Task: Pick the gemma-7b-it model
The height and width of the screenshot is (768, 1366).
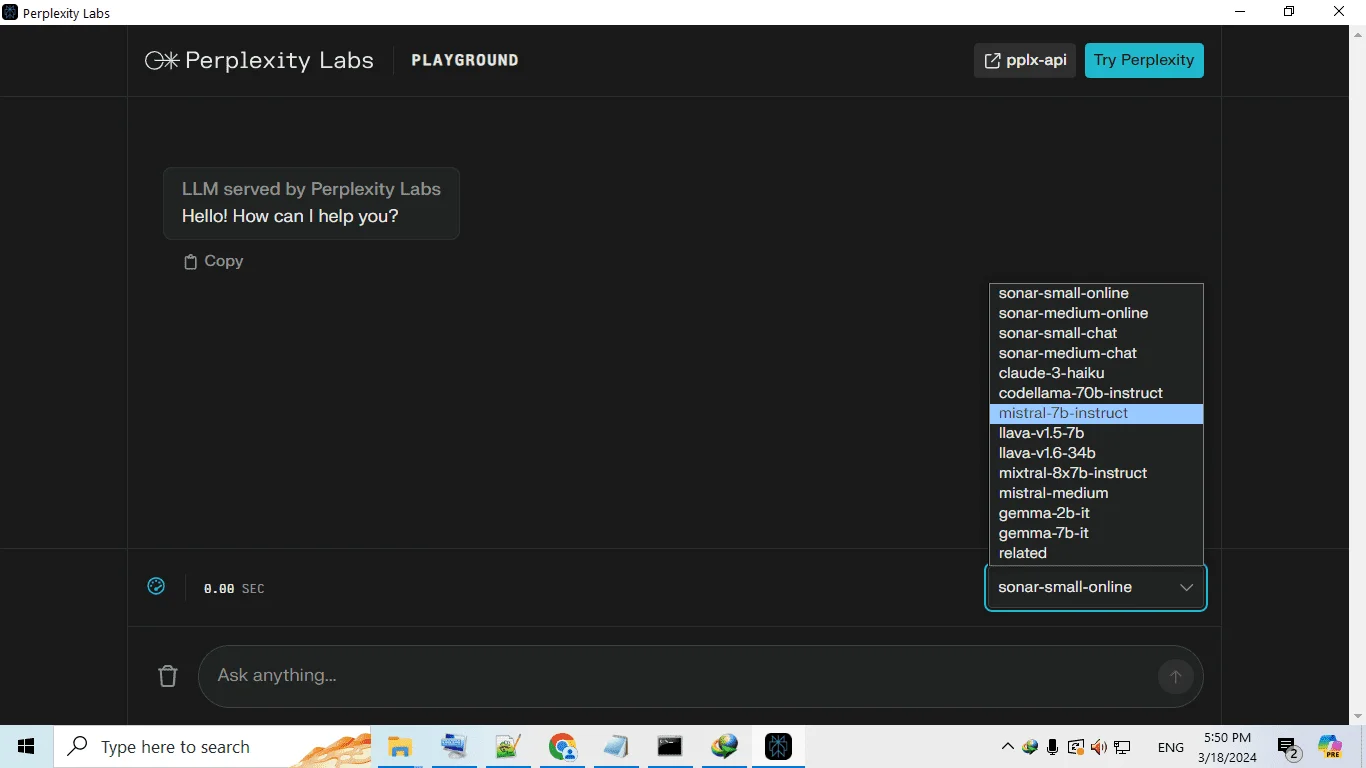Action: (x=1096, y=533)
